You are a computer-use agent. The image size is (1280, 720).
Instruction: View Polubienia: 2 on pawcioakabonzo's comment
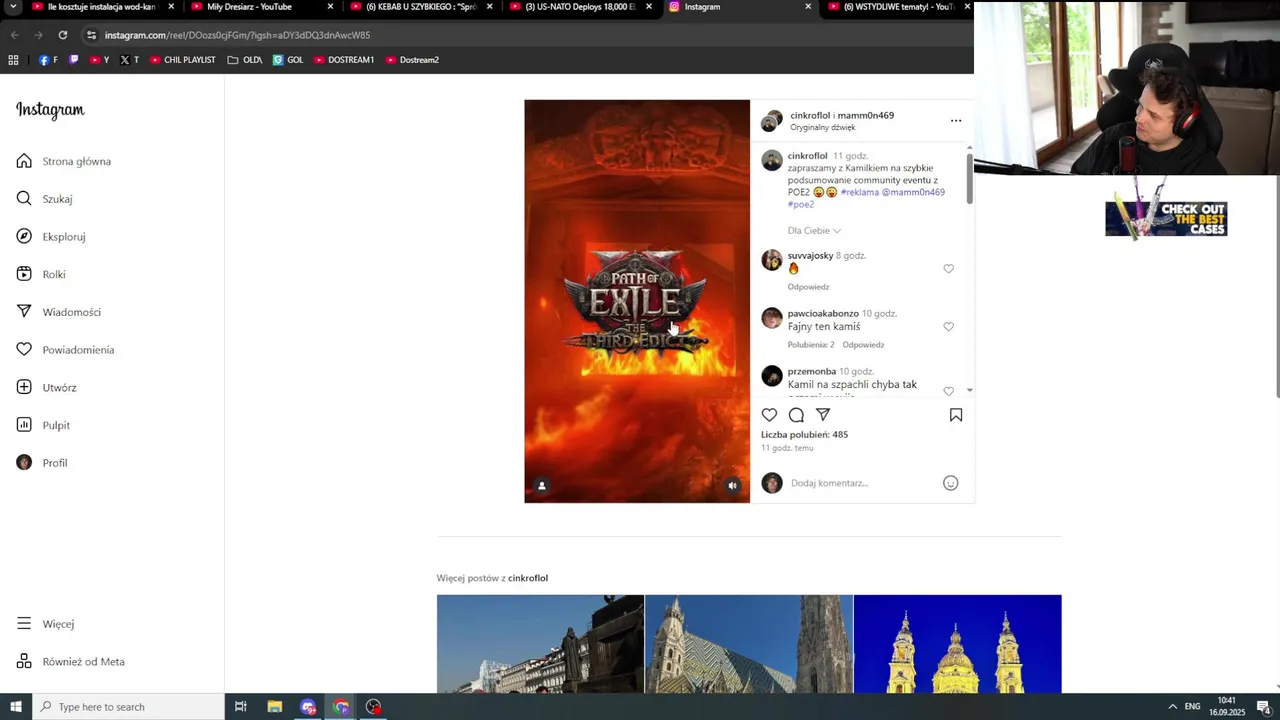pos(811,345)
